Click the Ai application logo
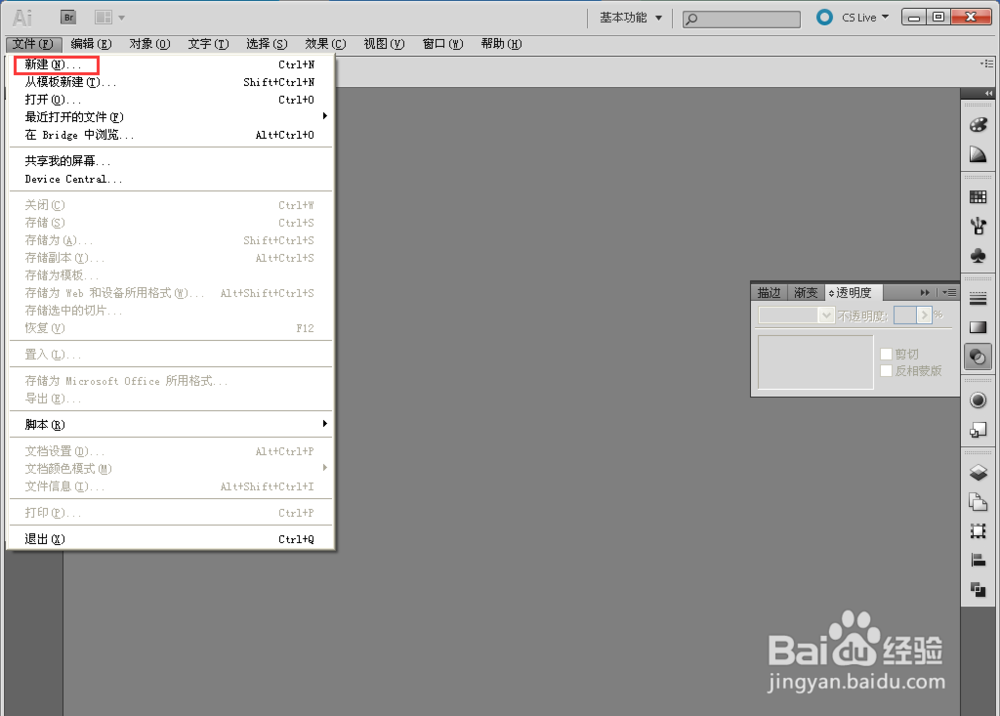1000x716 pixels. pos(22,18)
